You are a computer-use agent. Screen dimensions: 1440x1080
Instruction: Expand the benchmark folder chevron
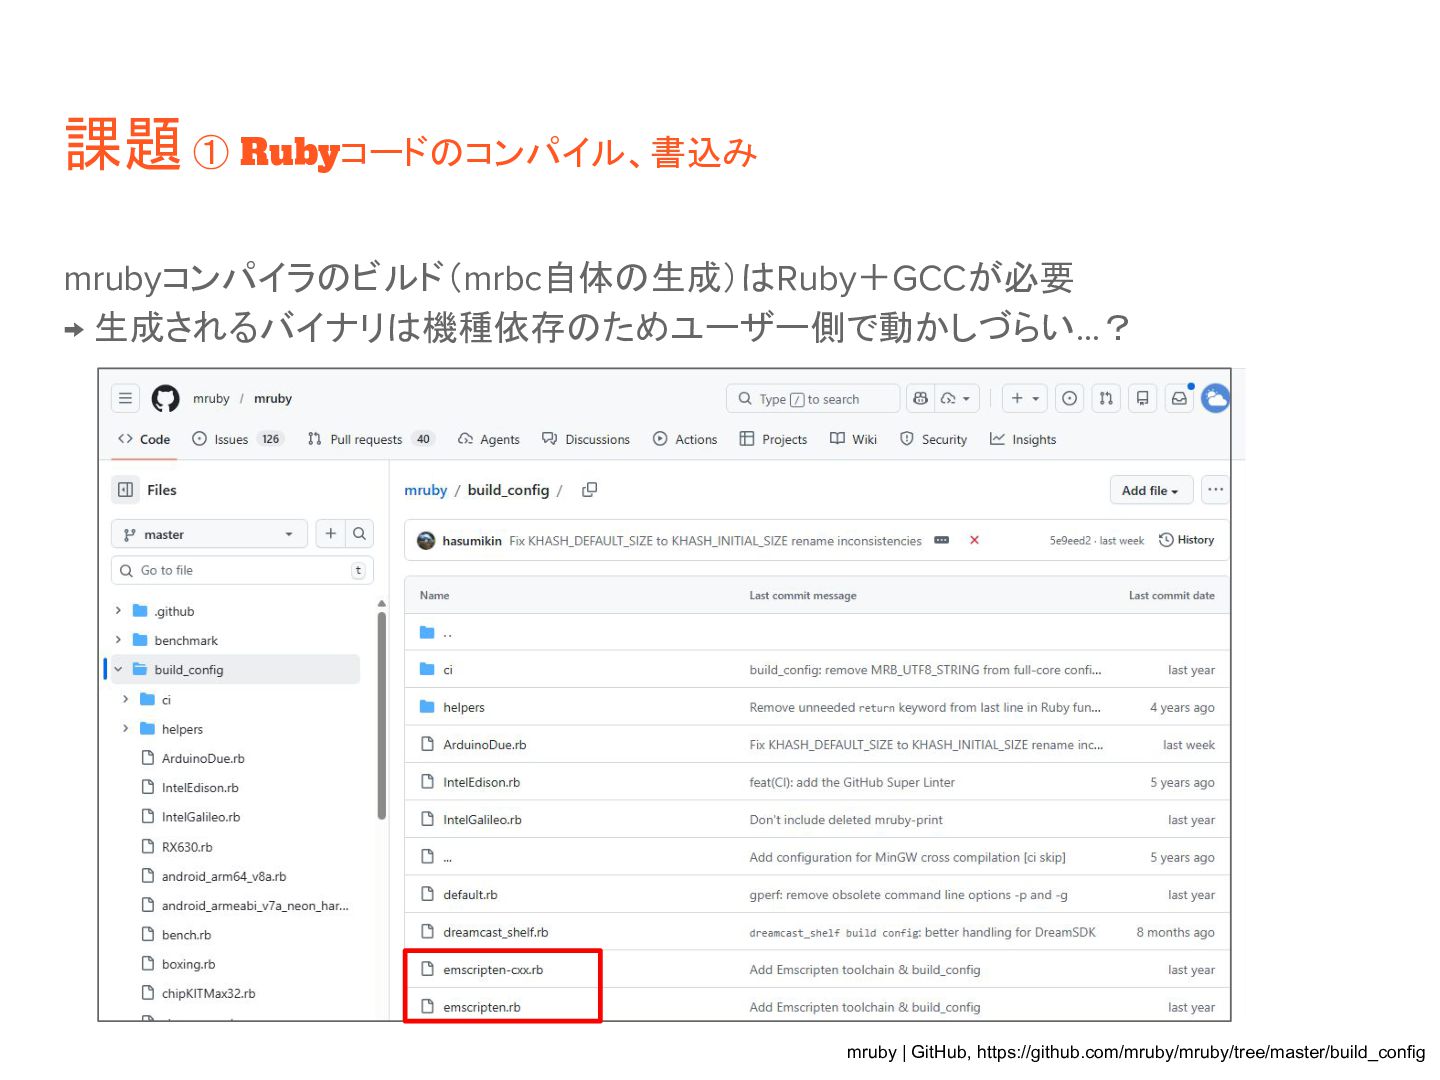(x=118, y=640)
